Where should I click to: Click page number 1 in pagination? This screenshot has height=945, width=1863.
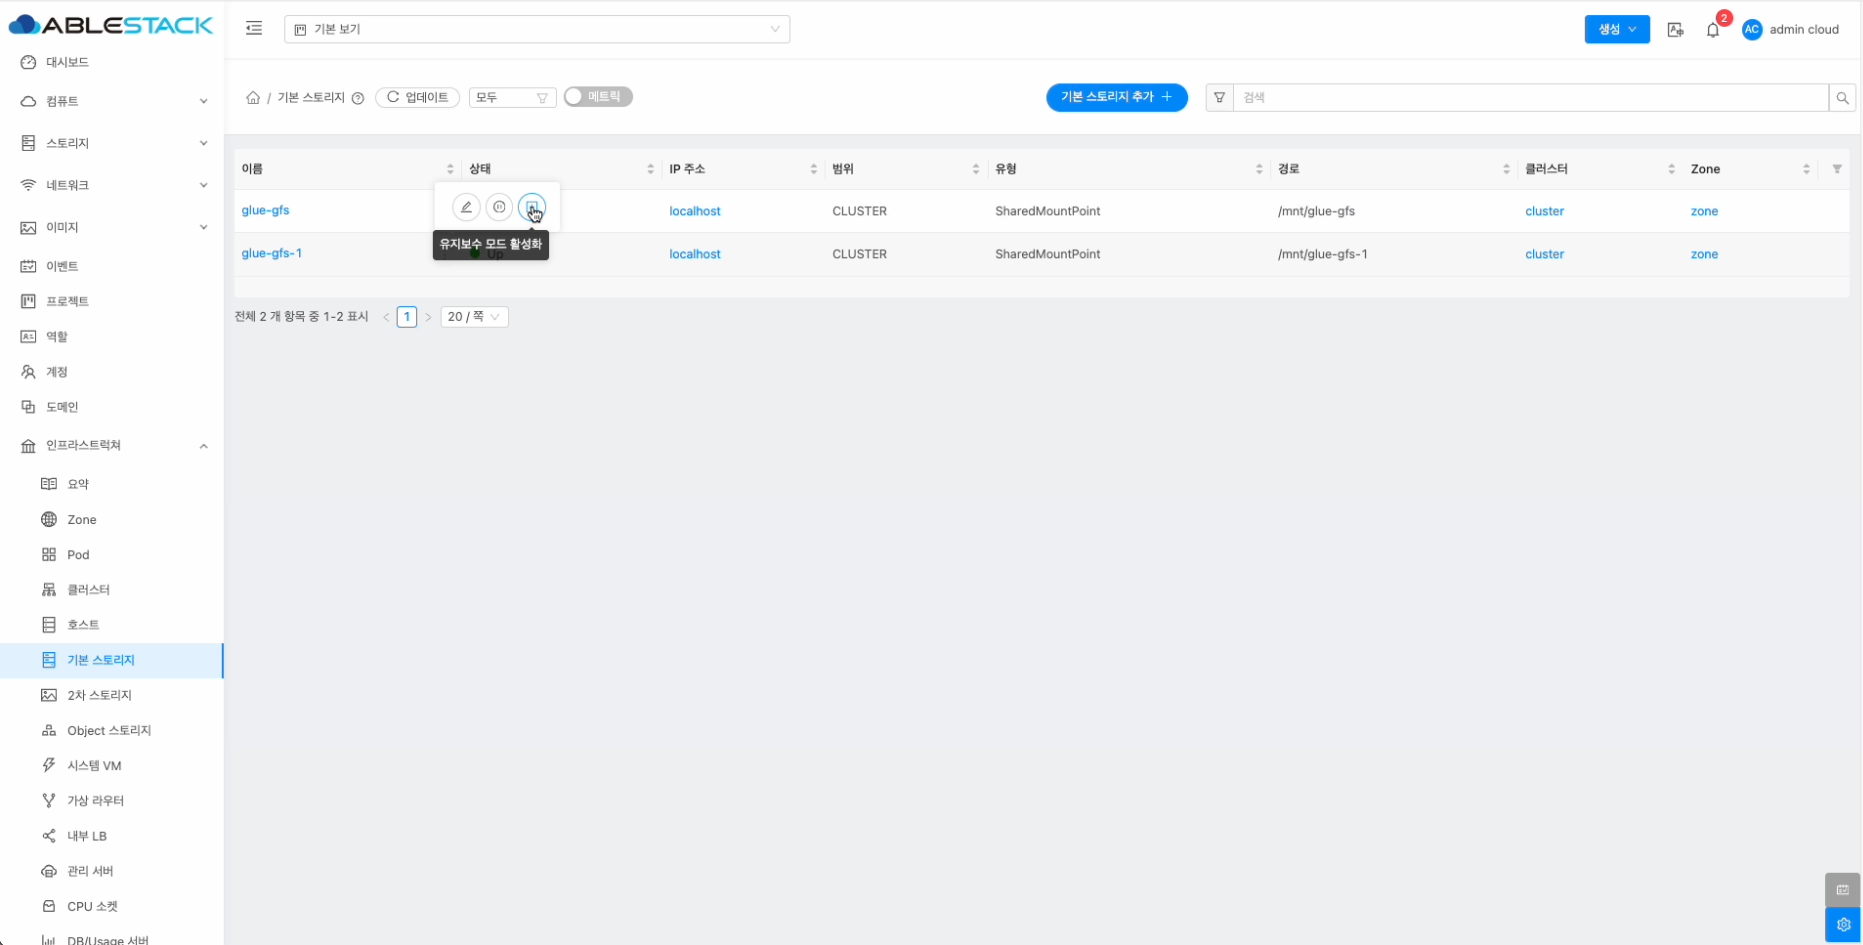[x=407, y=317]
